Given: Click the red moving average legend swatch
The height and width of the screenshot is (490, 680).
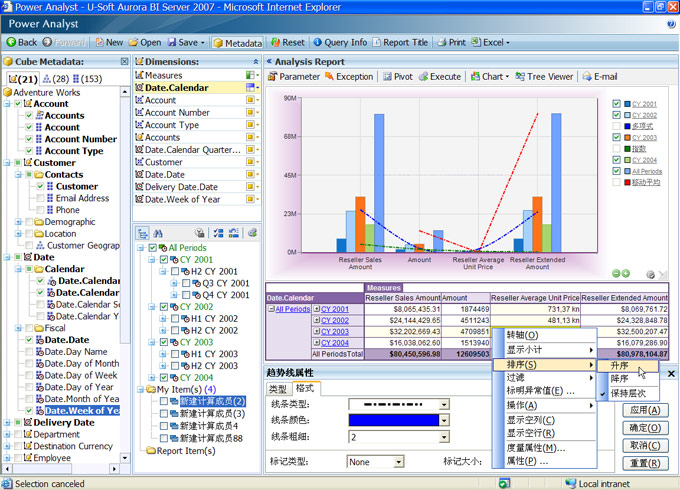Looking at the screenshot, I should [x=627, y=182].
